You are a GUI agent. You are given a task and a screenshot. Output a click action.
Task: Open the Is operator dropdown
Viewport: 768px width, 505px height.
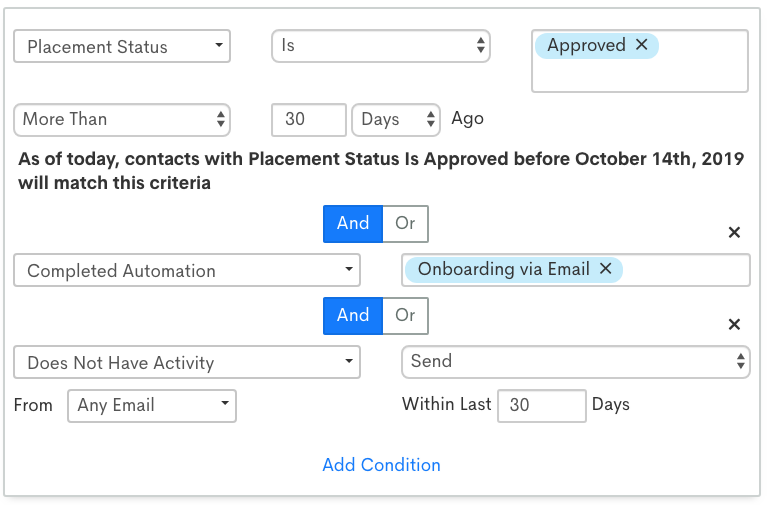[380, 46]
